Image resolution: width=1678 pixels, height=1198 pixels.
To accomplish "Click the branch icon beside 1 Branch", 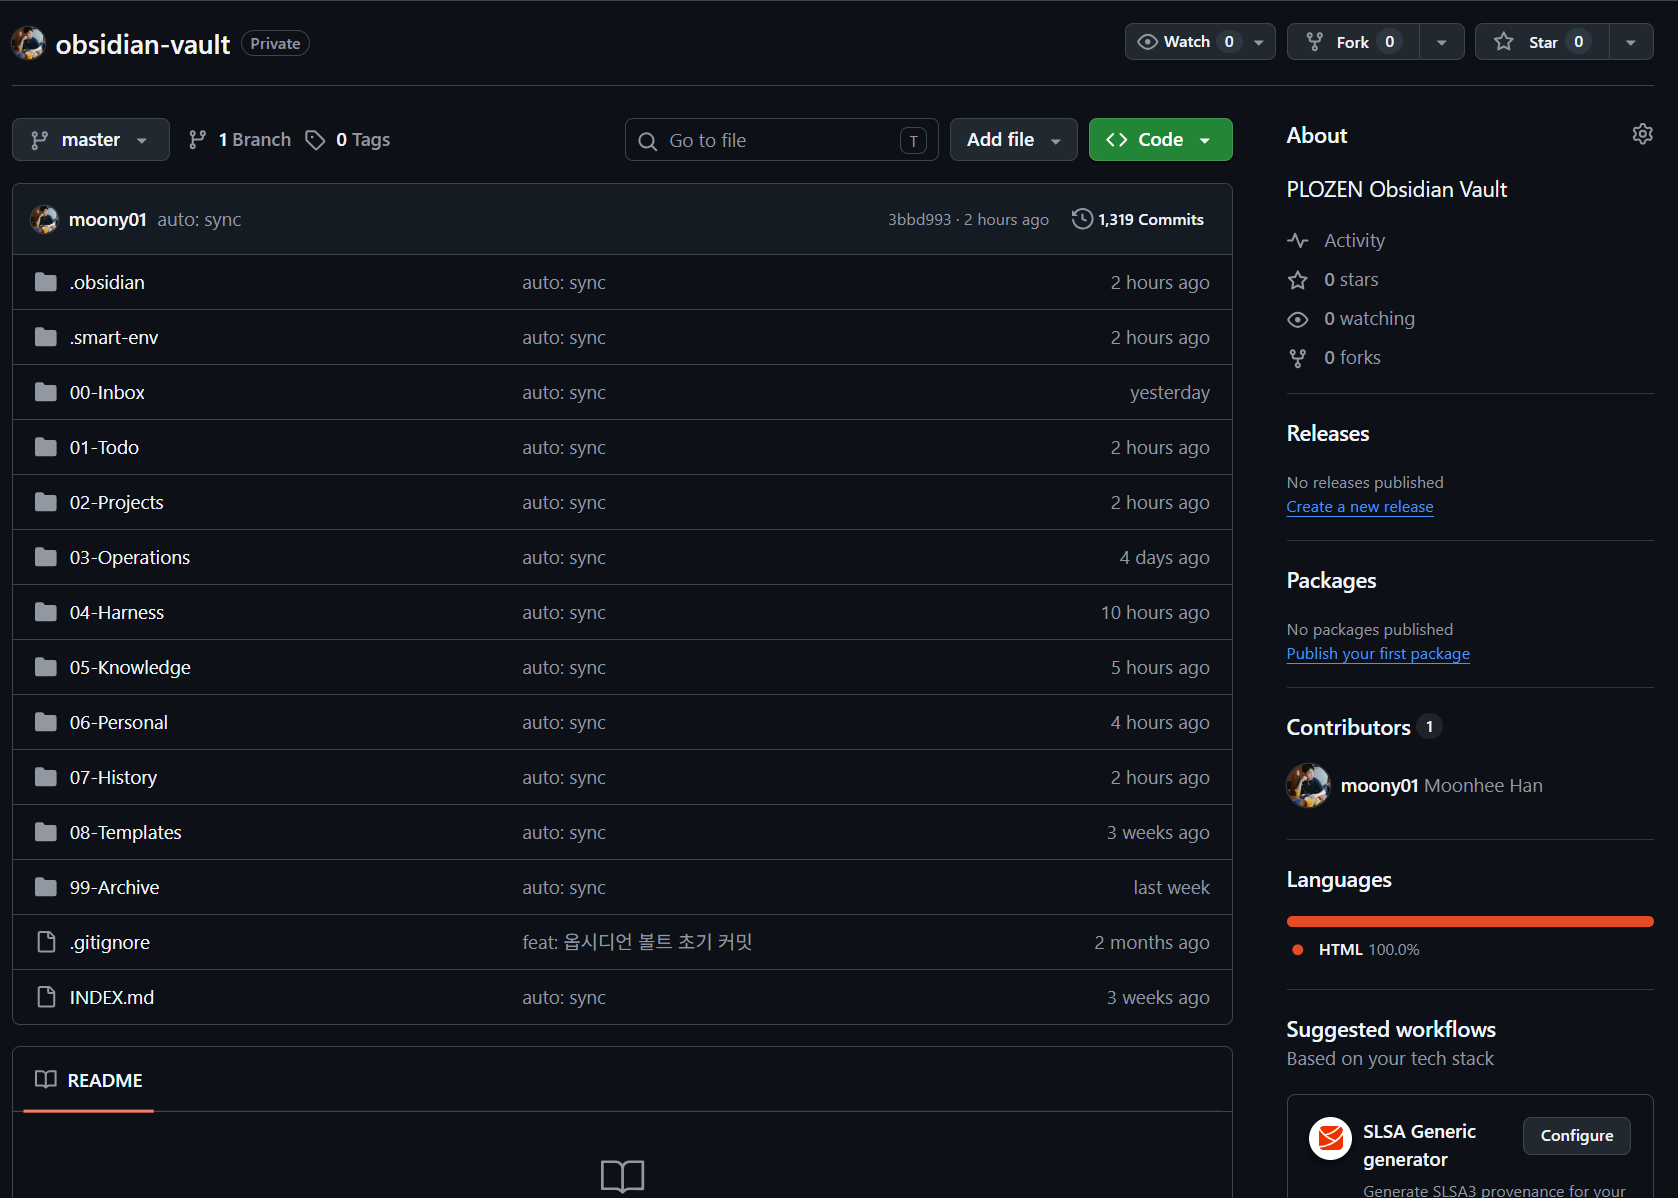I will pyautogui.click(x=198, y=140).
